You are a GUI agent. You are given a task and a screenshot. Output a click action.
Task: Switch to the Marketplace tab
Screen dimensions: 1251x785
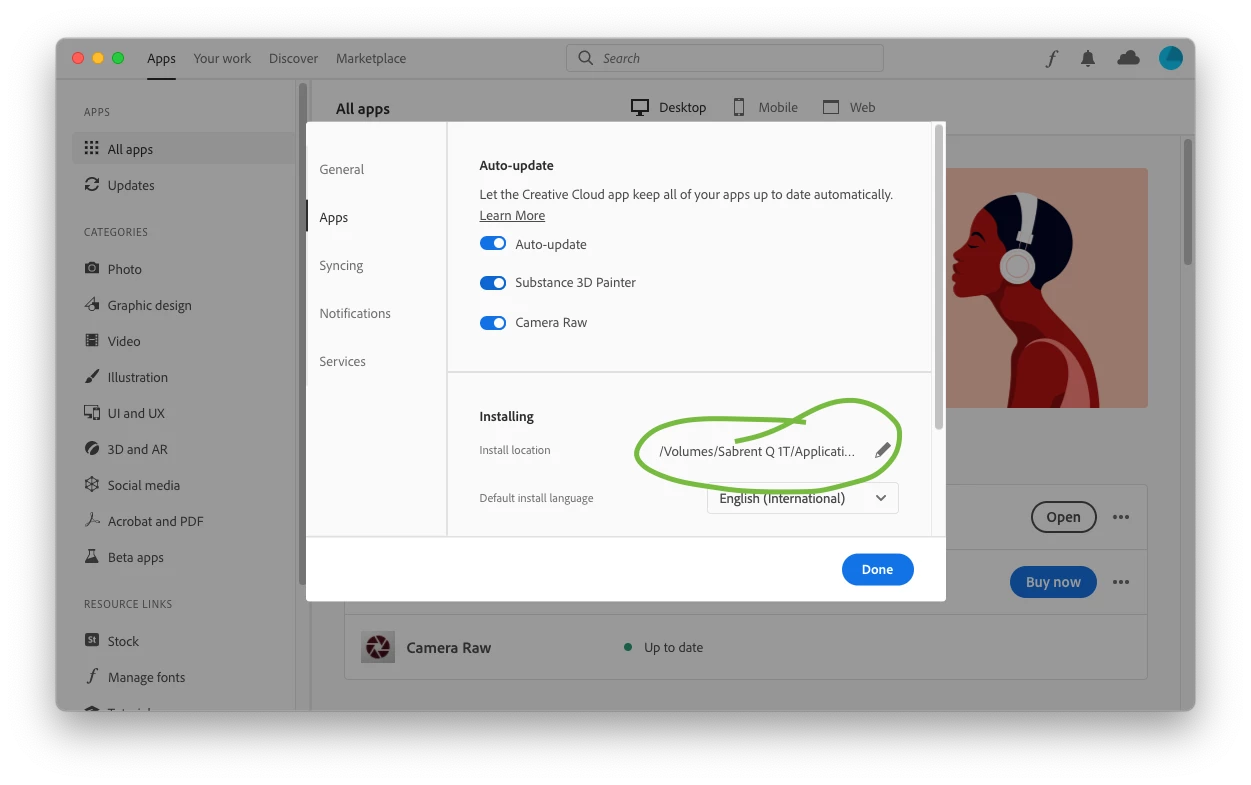371,58
